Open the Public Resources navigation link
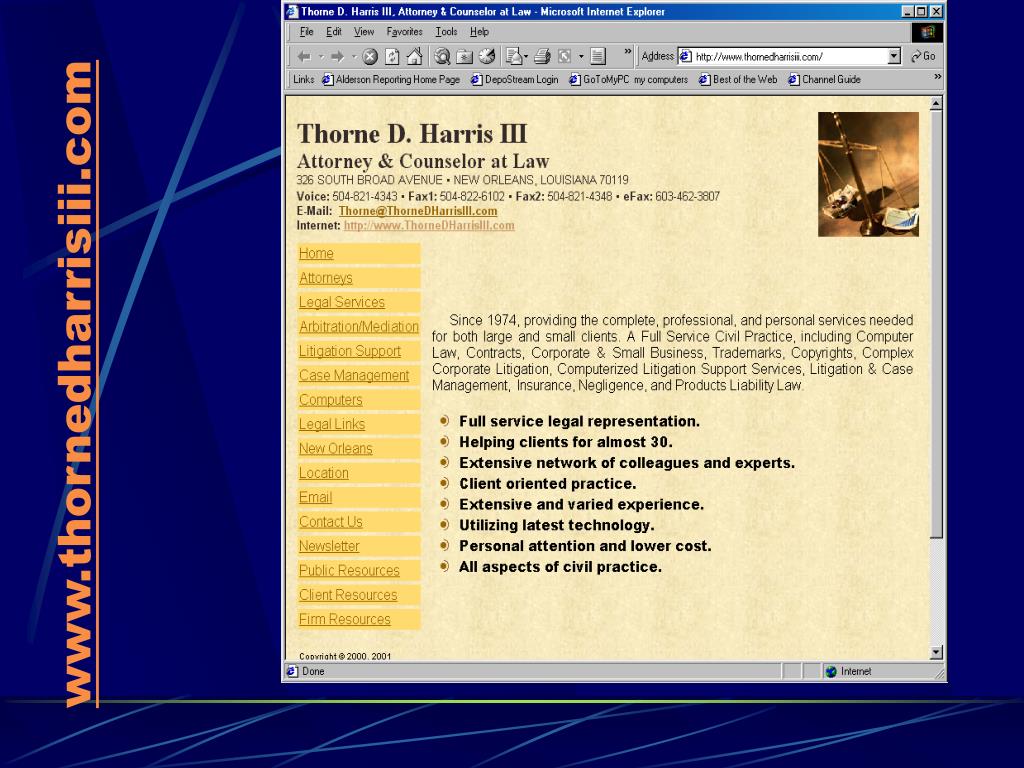Viewport: 1024px width, 768px height. click(349, 571)
